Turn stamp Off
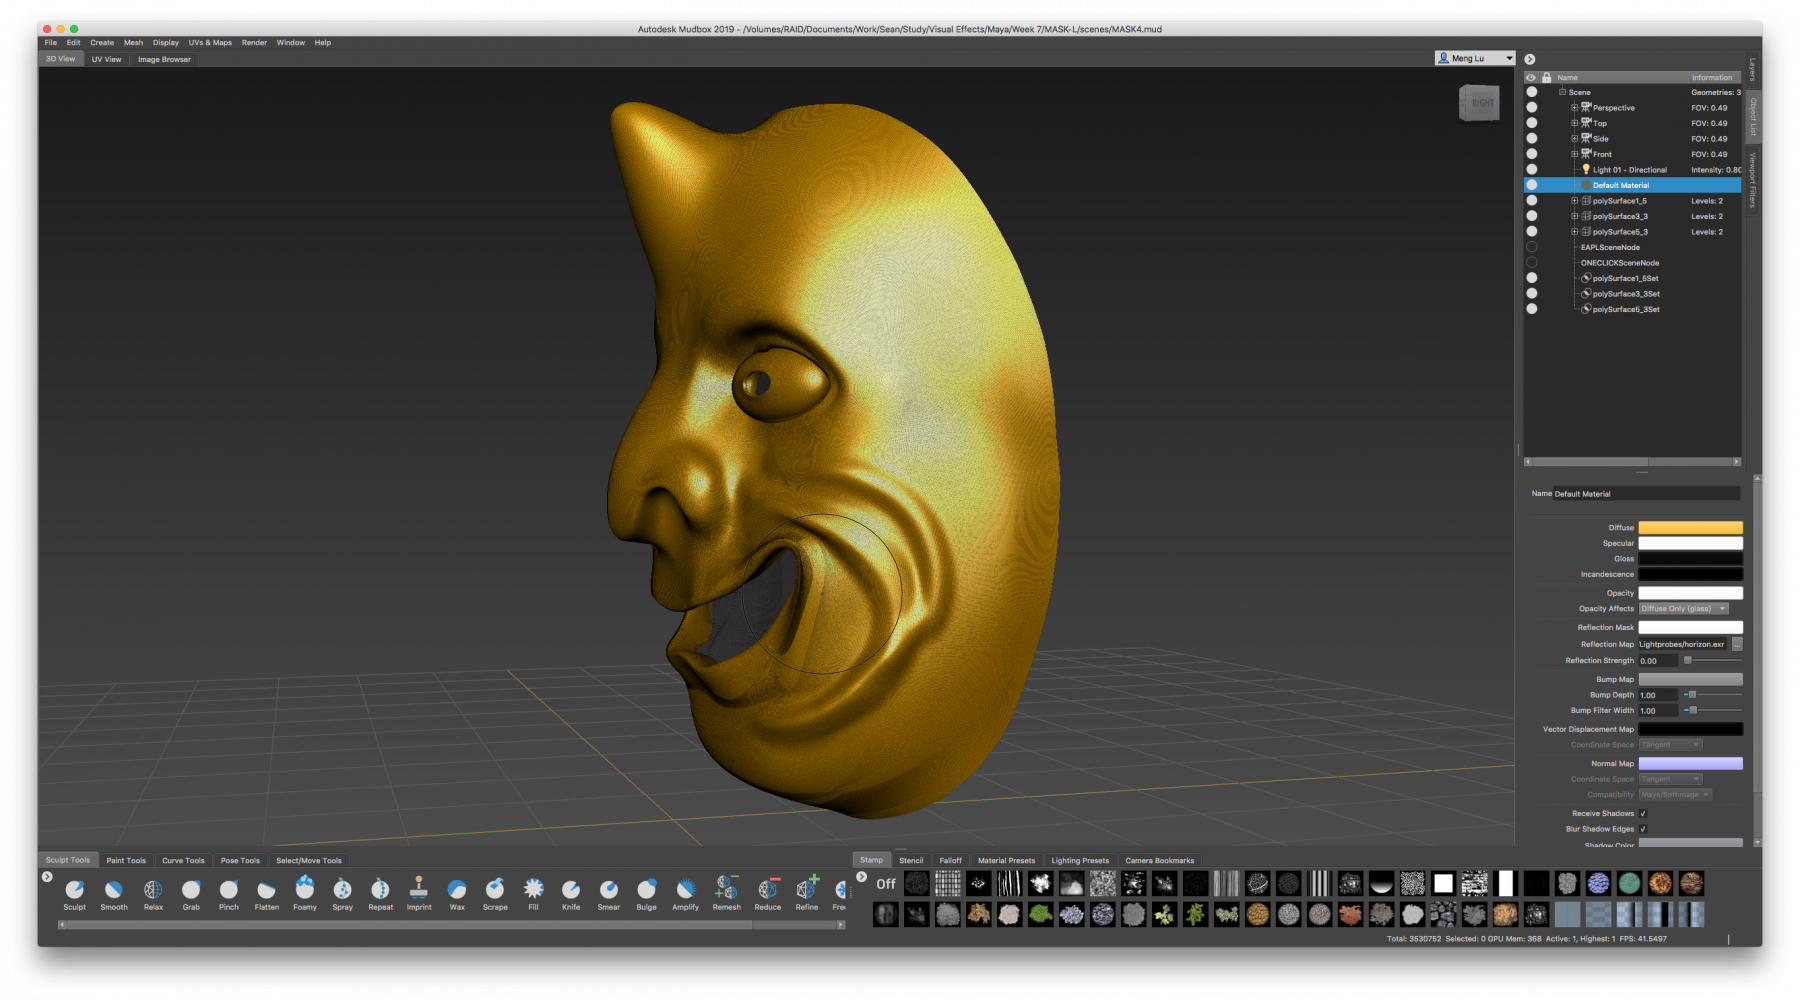The width and height of the screenshot is (1800, 1000). 886,884
